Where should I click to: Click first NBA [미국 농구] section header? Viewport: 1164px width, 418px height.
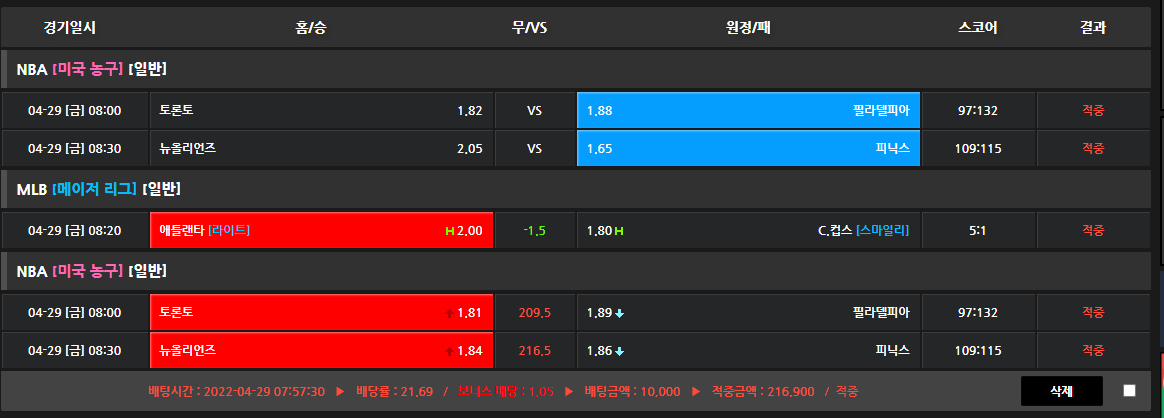point(91,69)
